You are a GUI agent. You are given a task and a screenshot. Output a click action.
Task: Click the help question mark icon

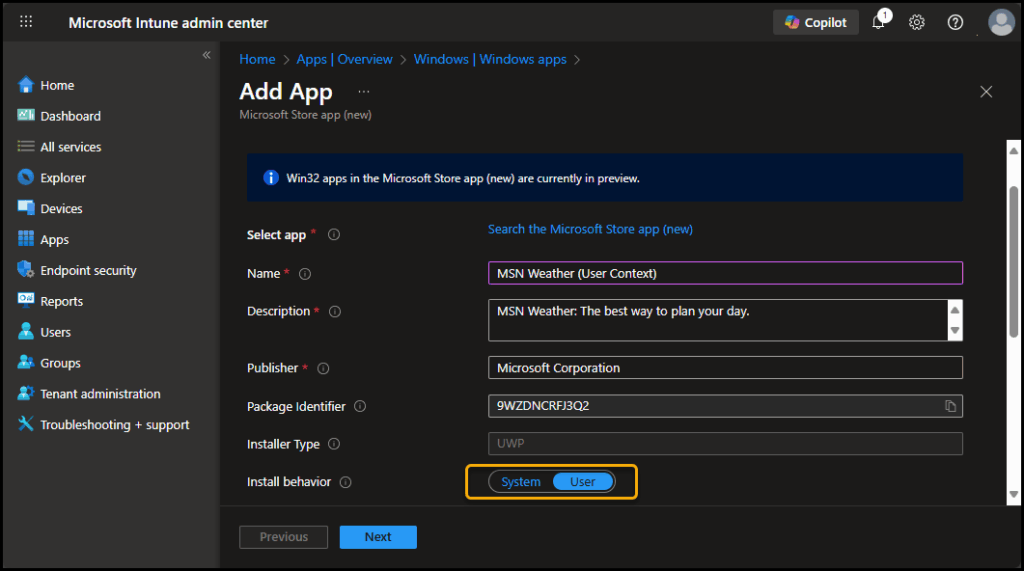click(x=955, y=22)
